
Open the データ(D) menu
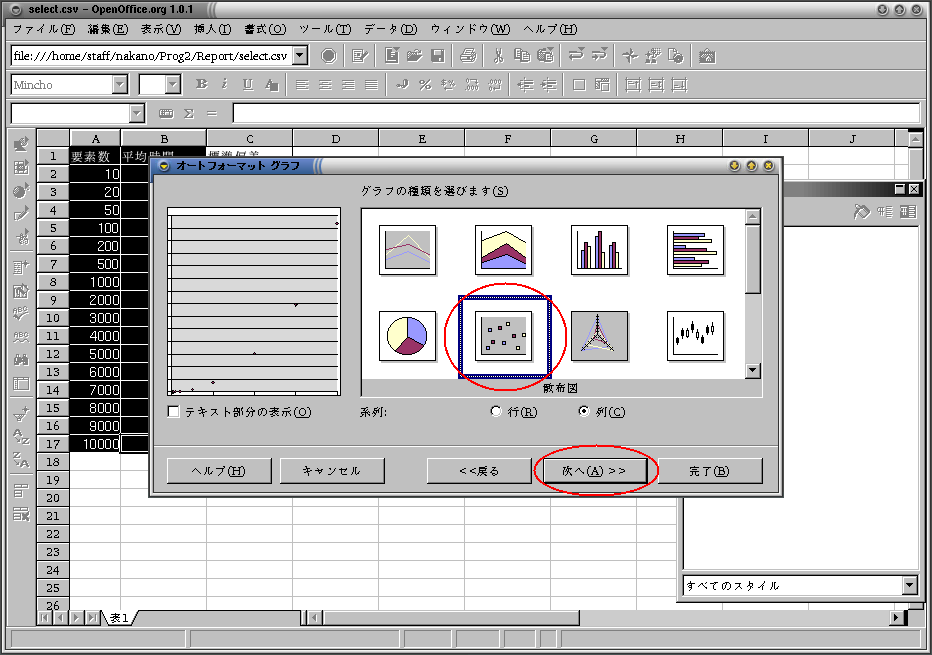pos(391,29)
